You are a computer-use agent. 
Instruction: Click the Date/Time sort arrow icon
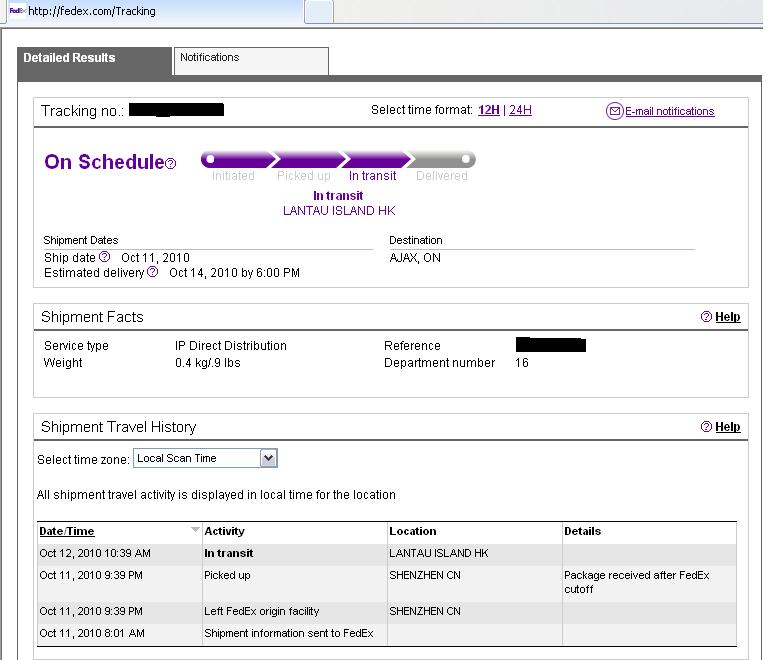195,531
